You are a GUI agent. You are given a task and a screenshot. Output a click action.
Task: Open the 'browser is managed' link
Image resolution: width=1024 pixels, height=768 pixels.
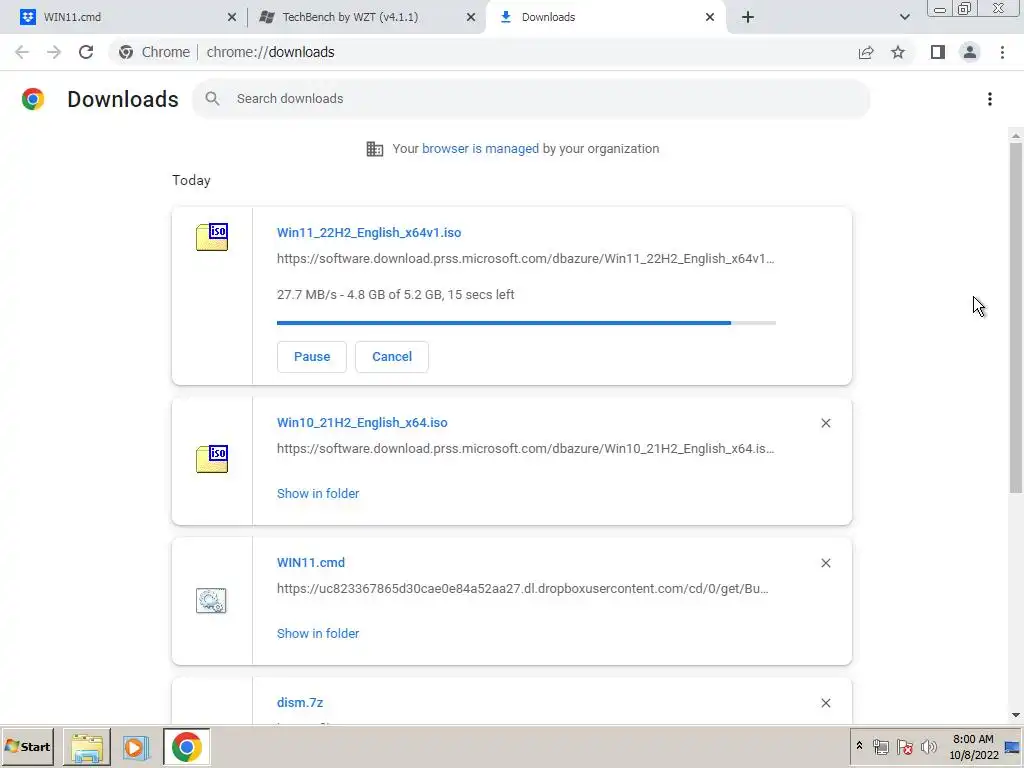(480, 149)
